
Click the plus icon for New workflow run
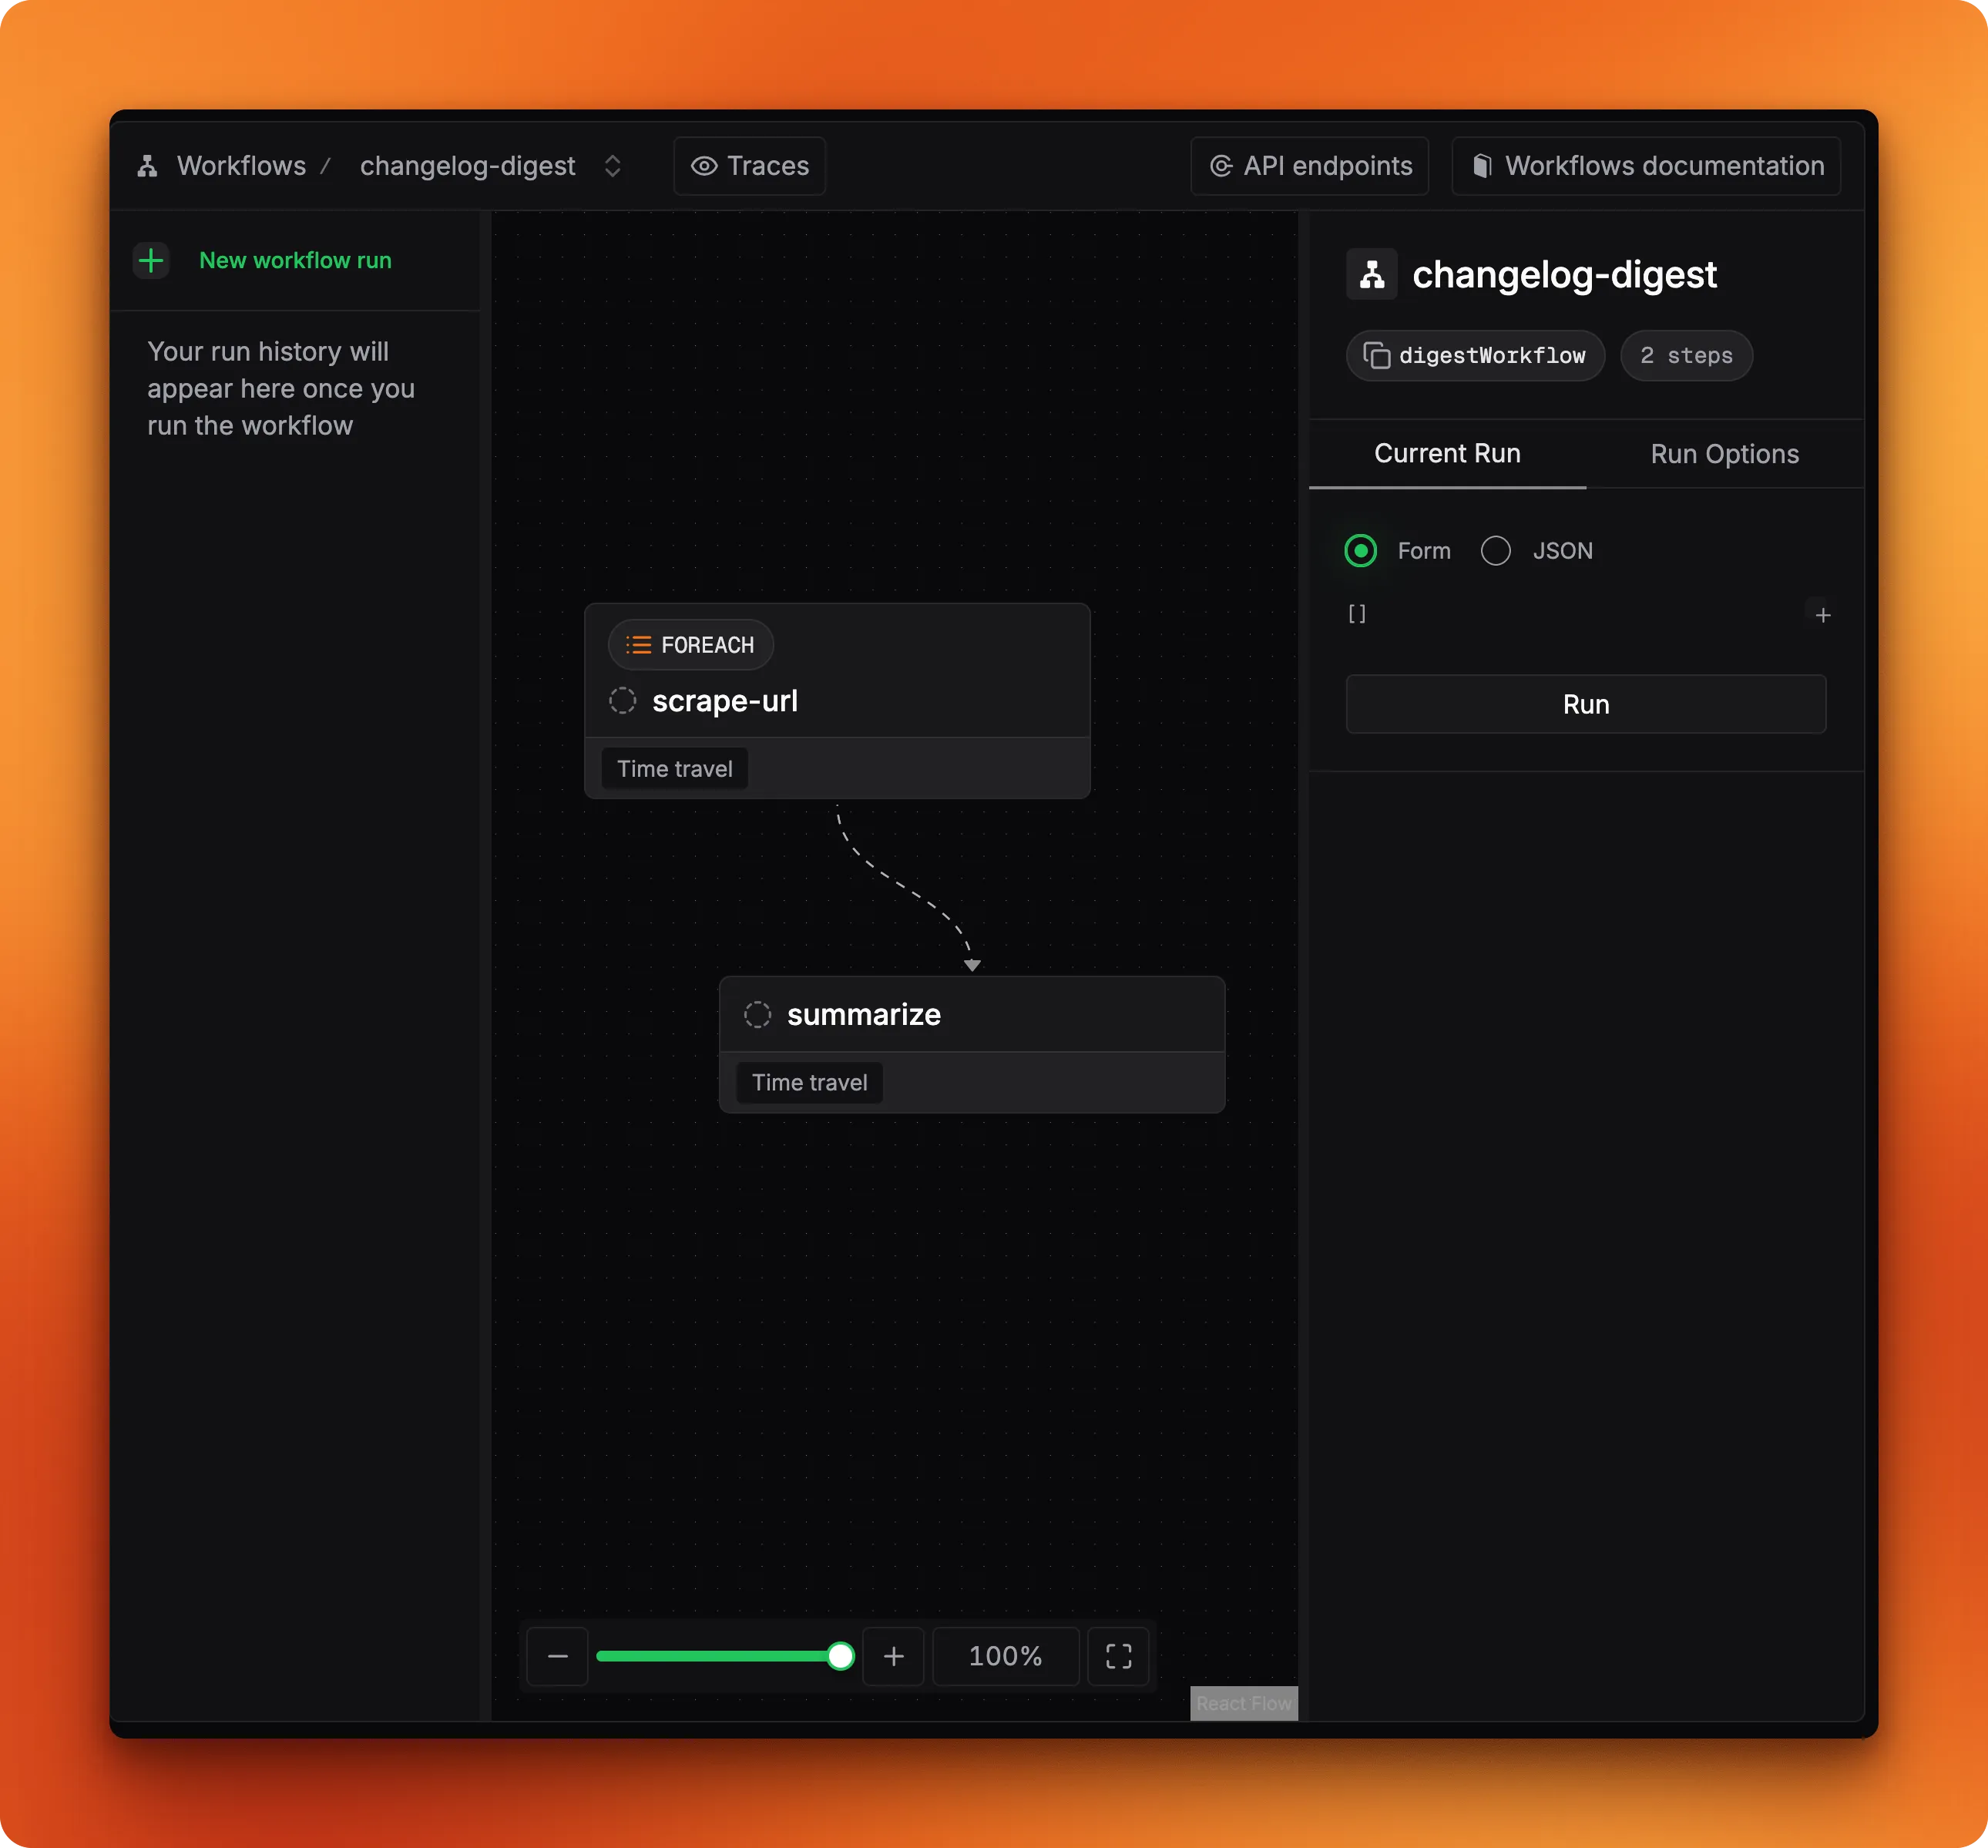(151, 260)
